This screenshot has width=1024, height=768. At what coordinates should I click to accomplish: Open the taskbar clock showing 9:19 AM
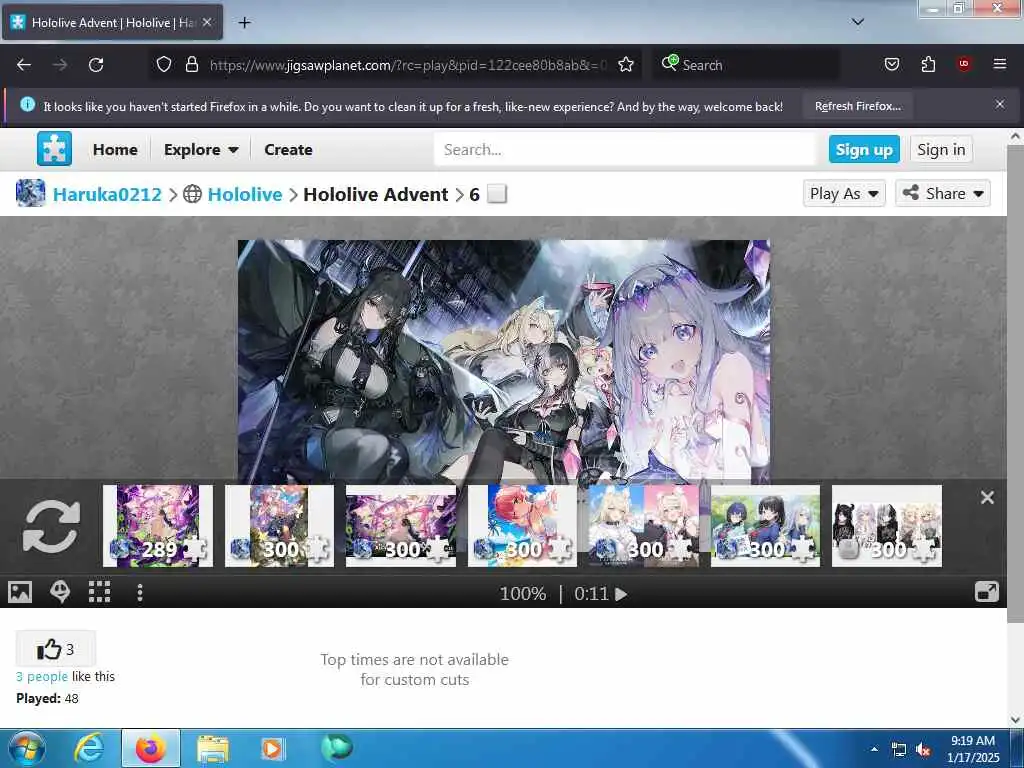[973, 749]
